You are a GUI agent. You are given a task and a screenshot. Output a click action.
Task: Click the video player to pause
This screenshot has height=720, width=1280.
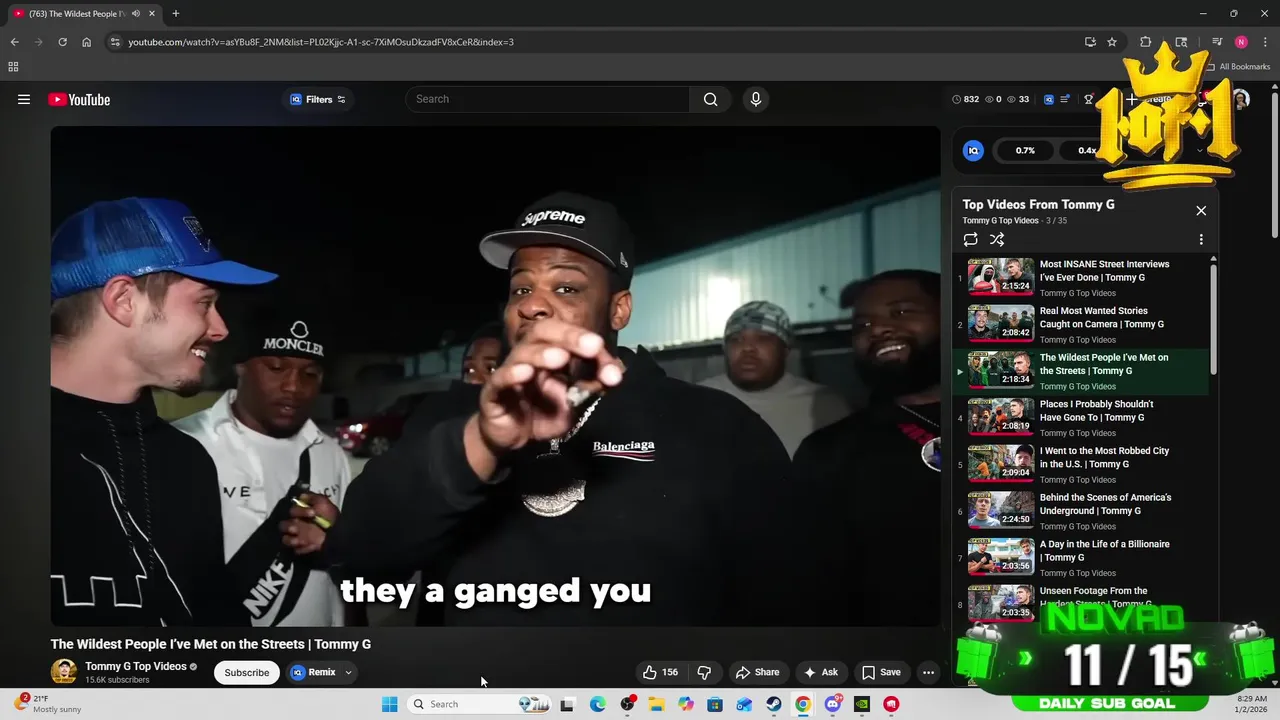496,376
